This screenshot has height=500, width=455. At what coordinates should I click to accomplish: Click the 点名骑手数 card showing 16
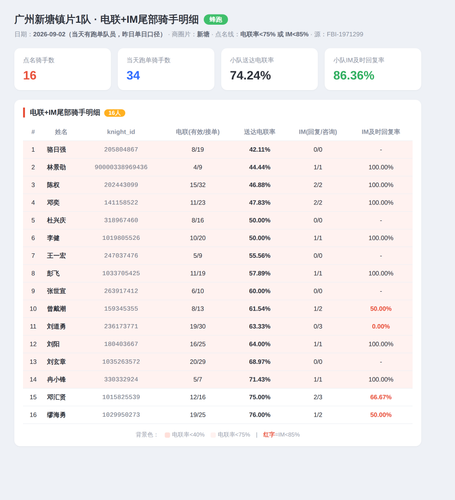pyautogui.click(x=63, y=69)
